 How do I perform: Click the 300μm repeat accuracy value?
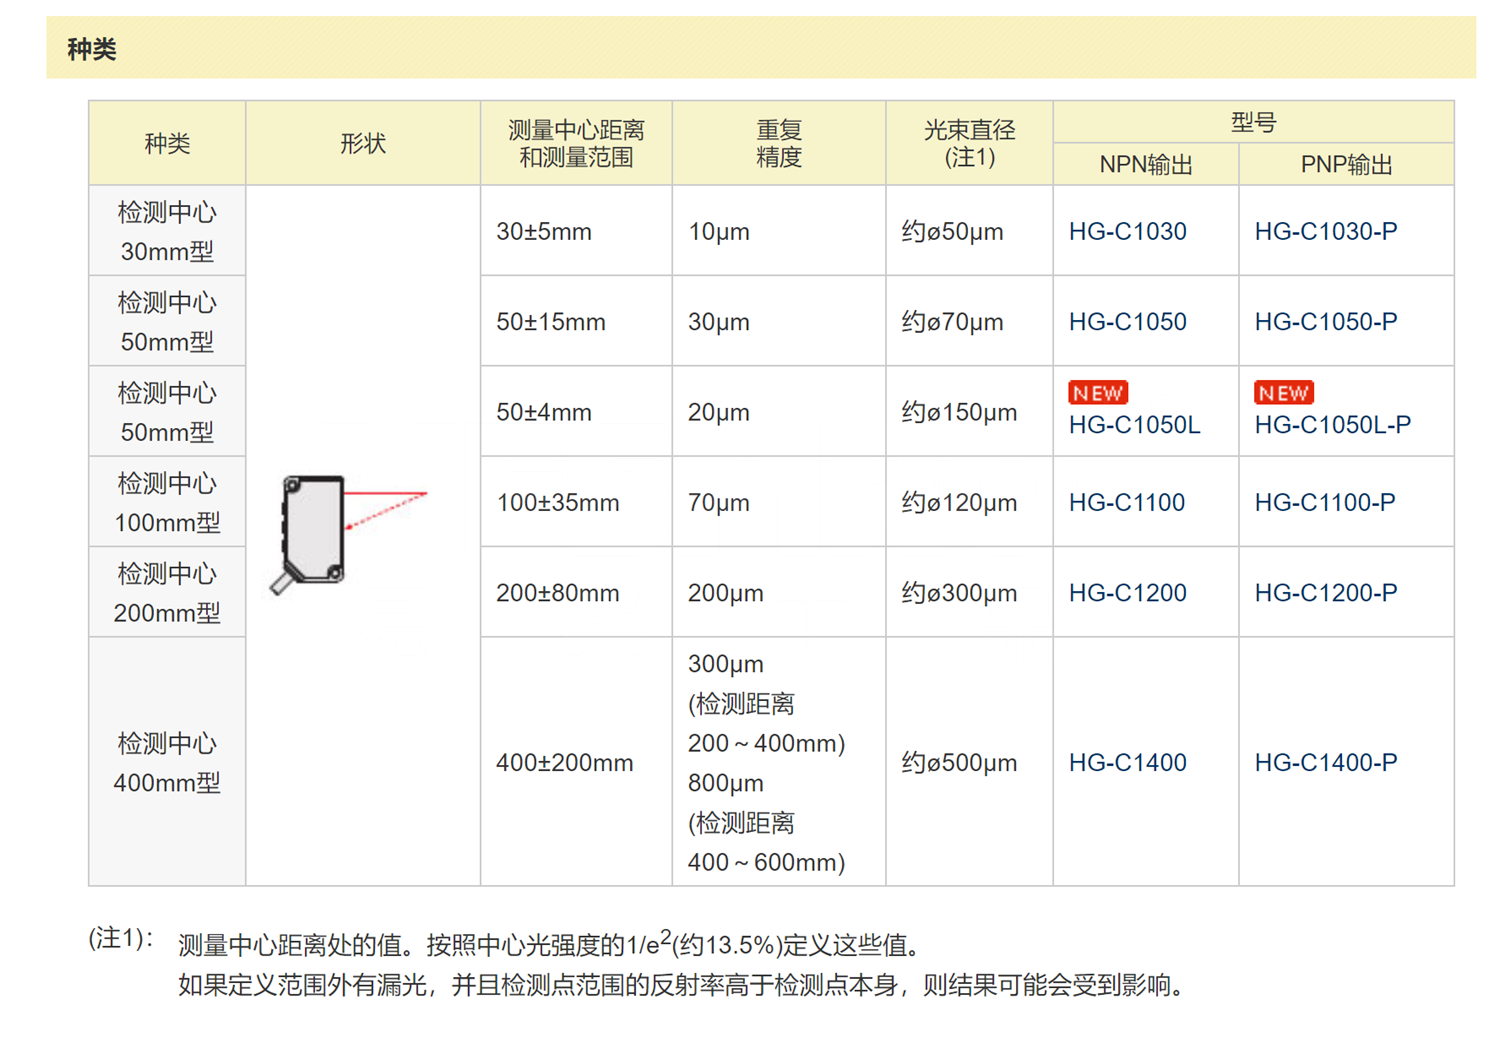[x=726, y=664]
